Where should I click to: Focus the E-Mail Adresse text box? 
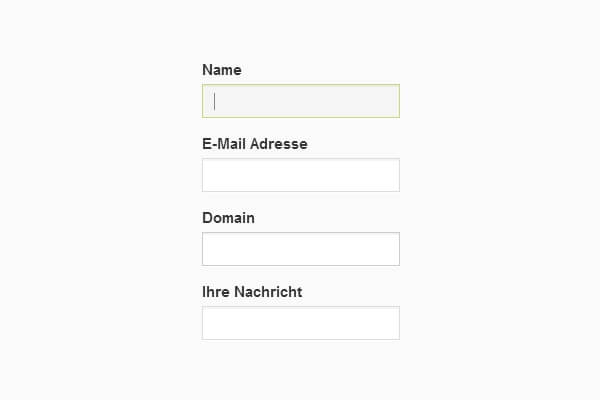click(300, 175)
